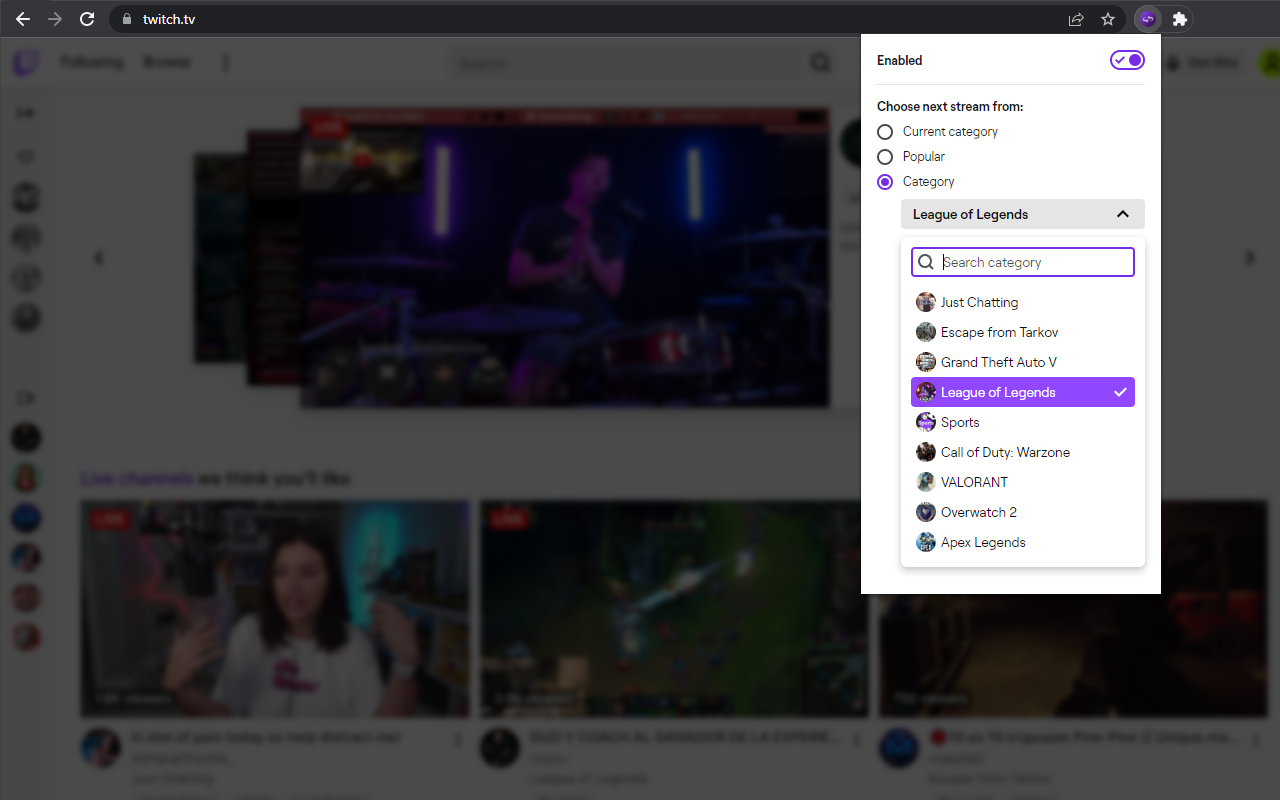Screen dimensions: 1280x800
Task: Select the Popular radio option
Action: point(885,156)
